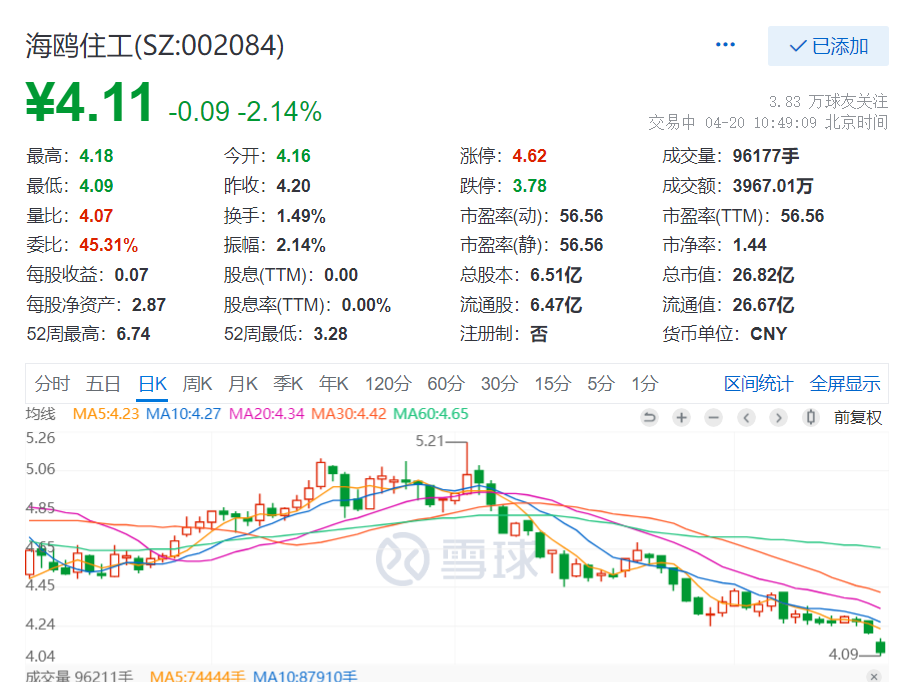Click the 已添加 watchlist button
The height and width of the screenshot is (682, 921).
[828, 46]
